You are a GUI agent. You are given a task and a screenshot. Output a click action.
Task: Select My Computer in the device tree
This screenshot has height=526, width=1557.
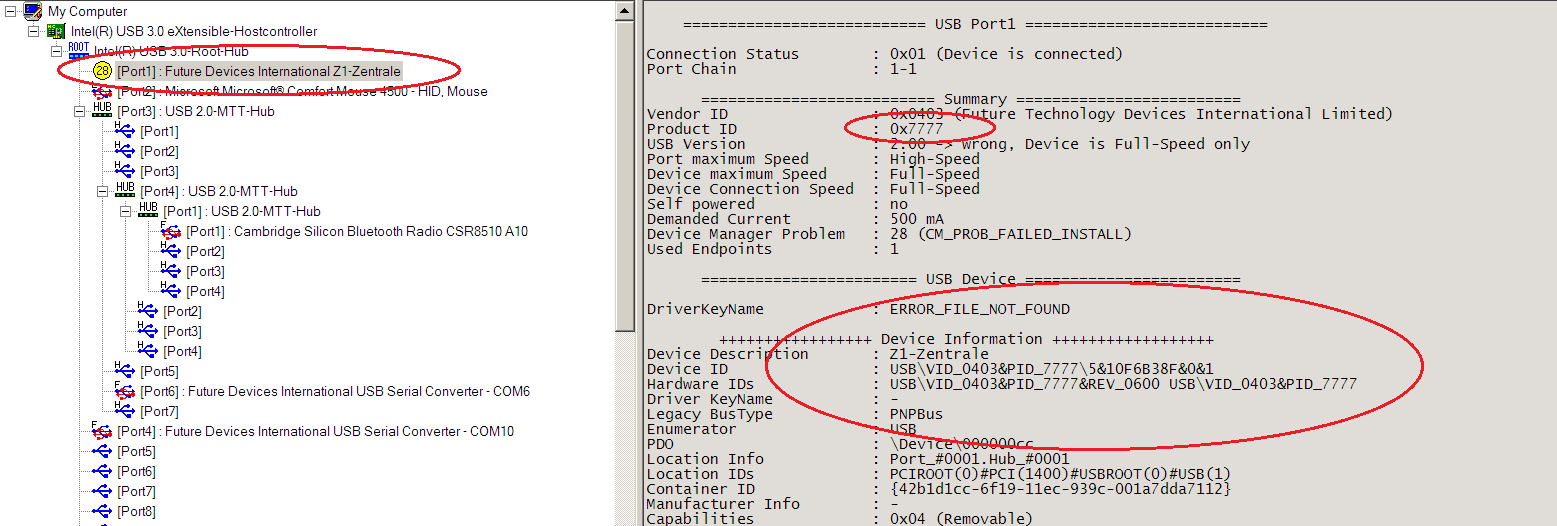[x=88, y=11]
